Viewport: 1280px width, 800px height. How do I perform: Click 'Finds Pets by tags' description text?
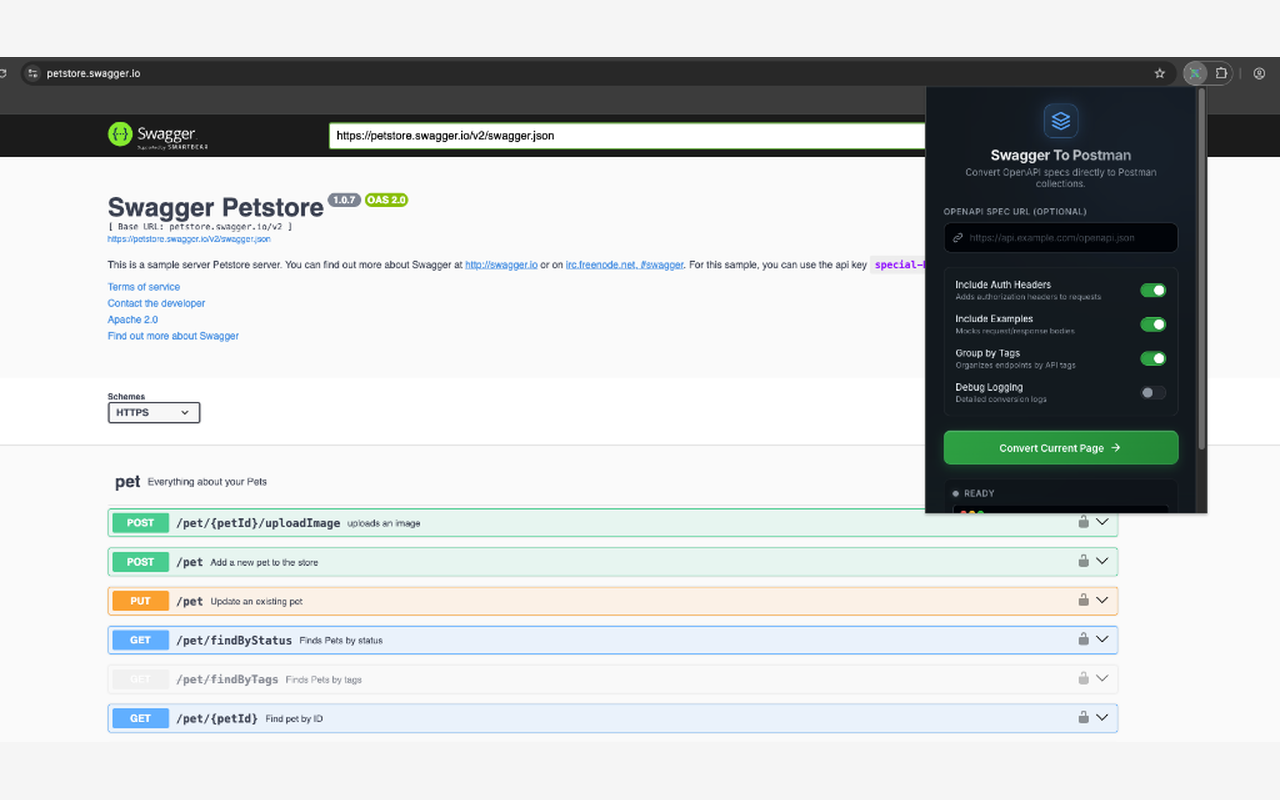324,680
